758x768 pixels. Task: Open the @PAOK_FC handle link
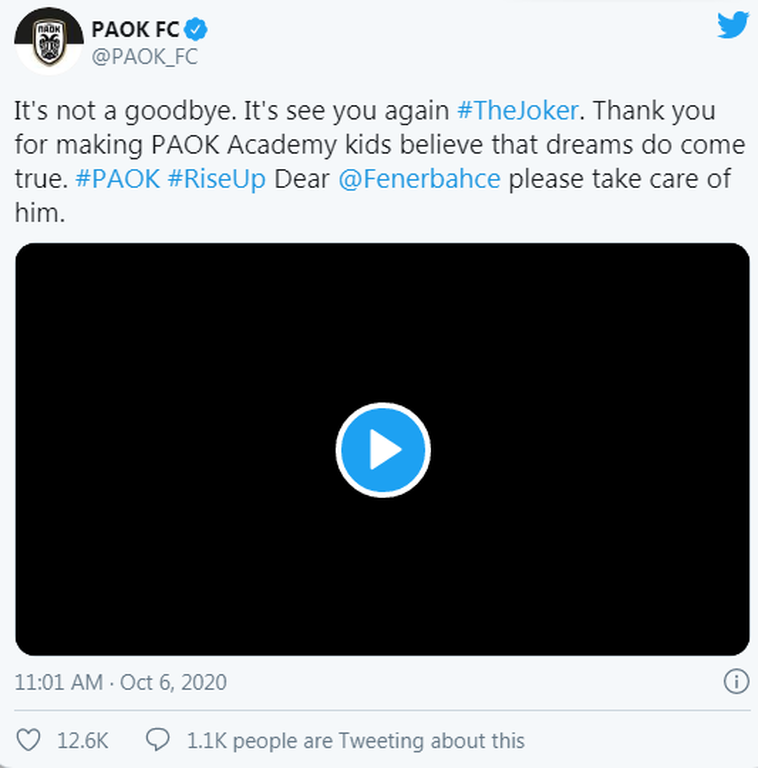144,57
